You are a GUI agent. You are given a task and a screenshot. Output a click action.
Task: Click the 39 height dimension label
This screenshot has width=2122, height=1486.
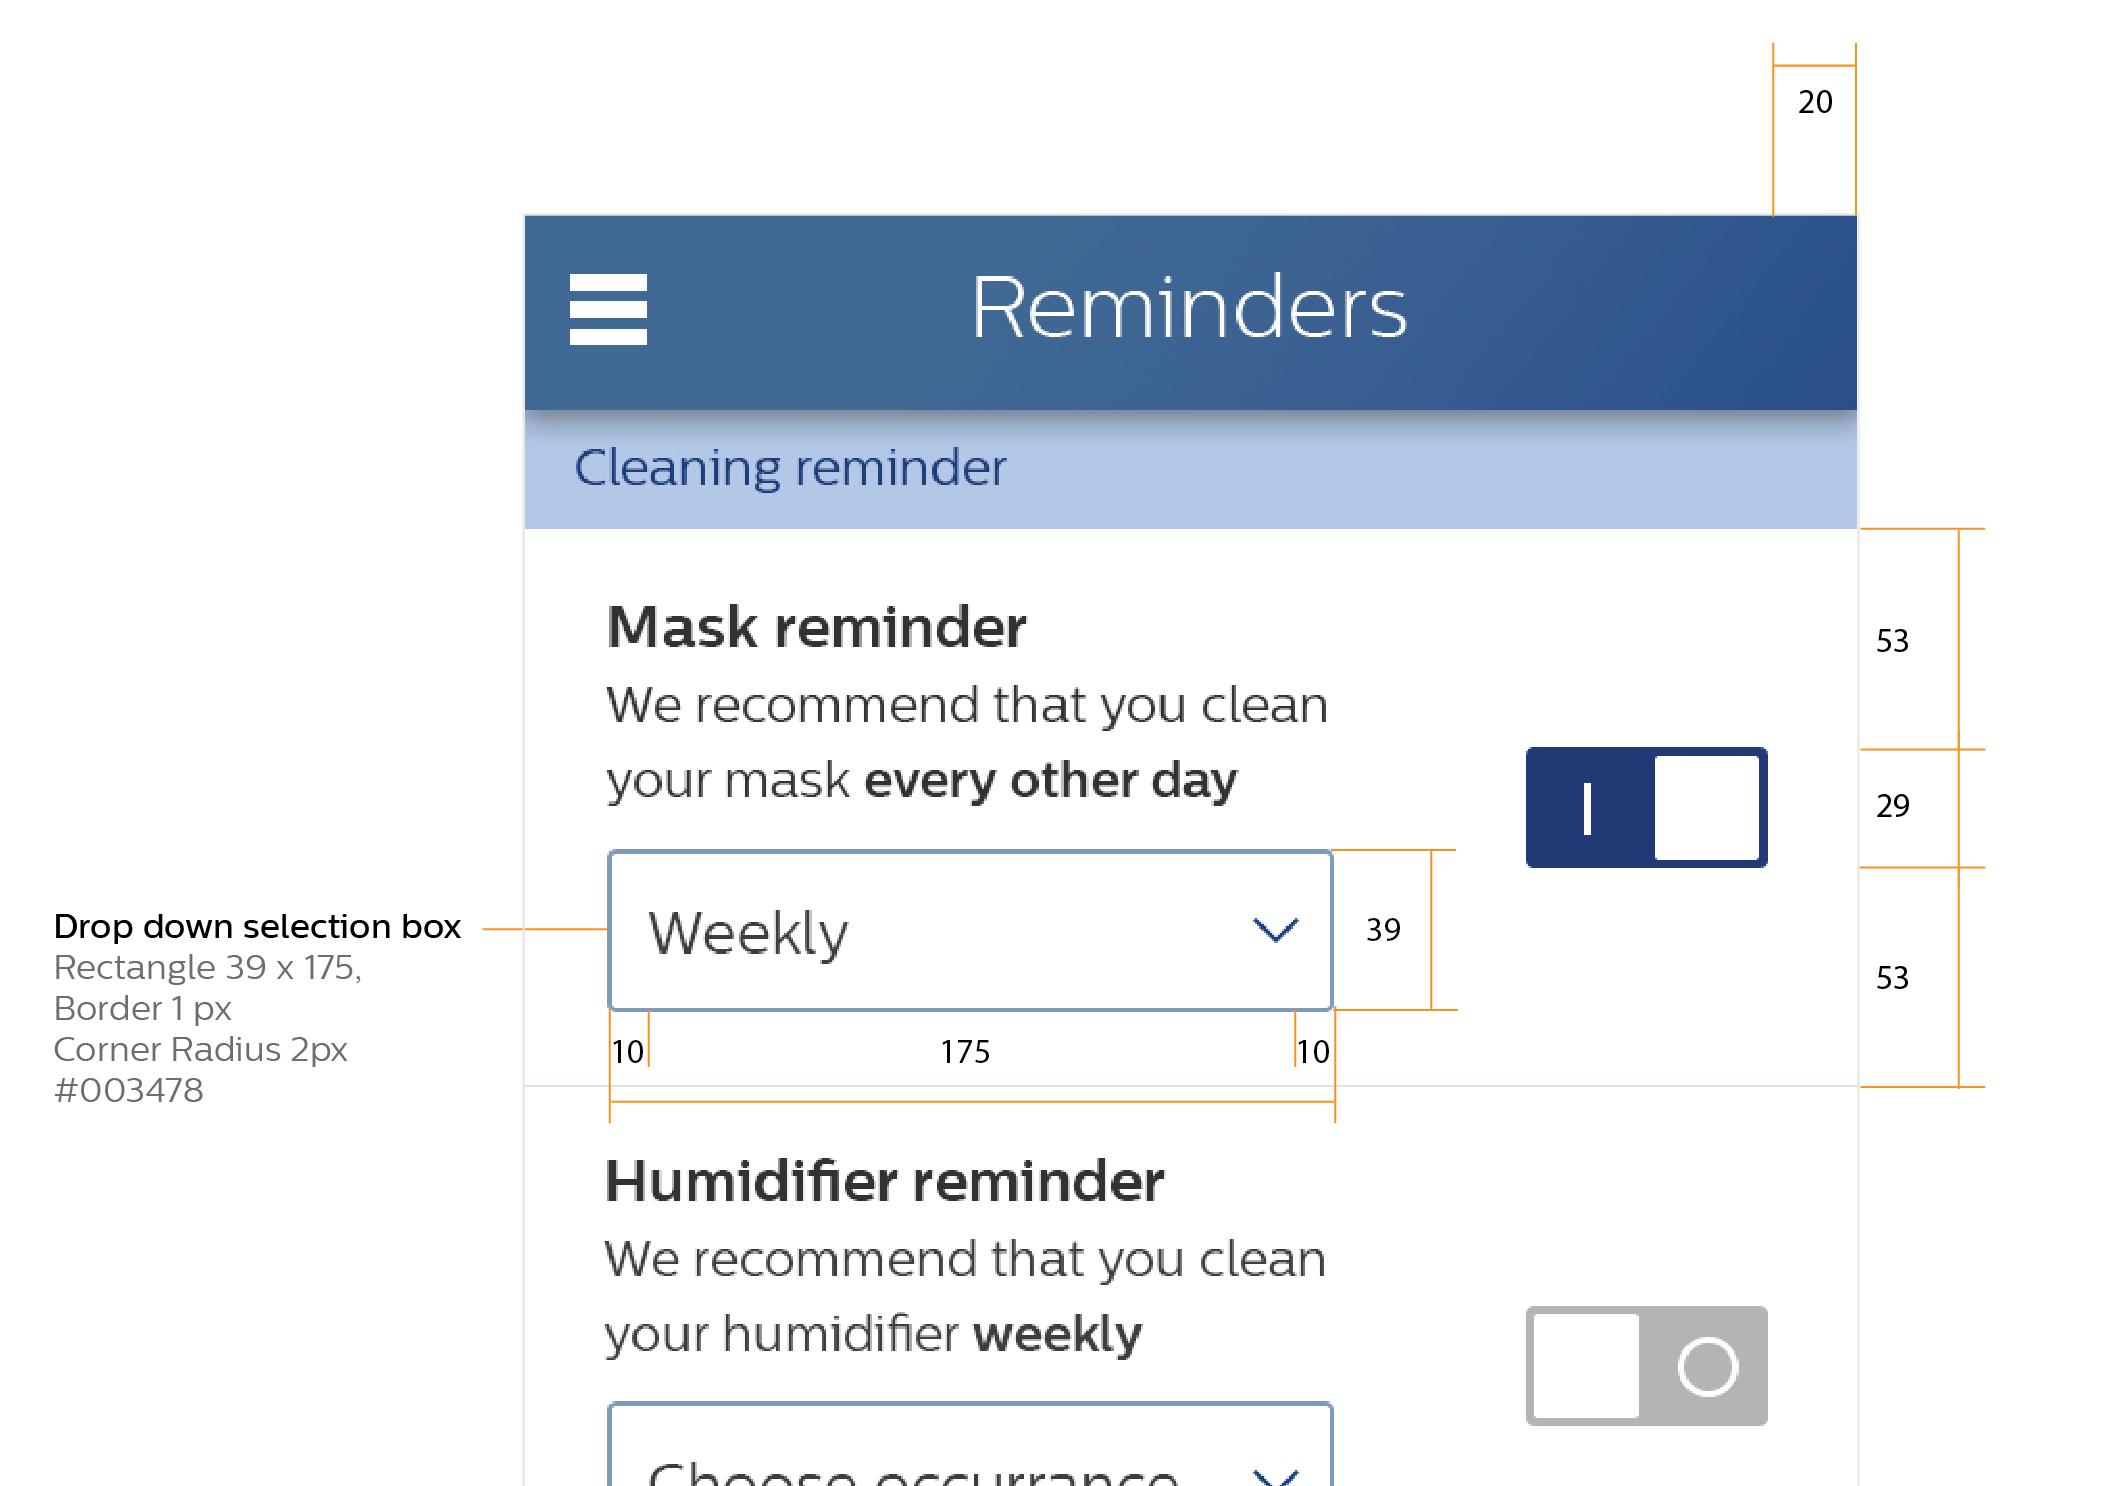click(1383, 930)
